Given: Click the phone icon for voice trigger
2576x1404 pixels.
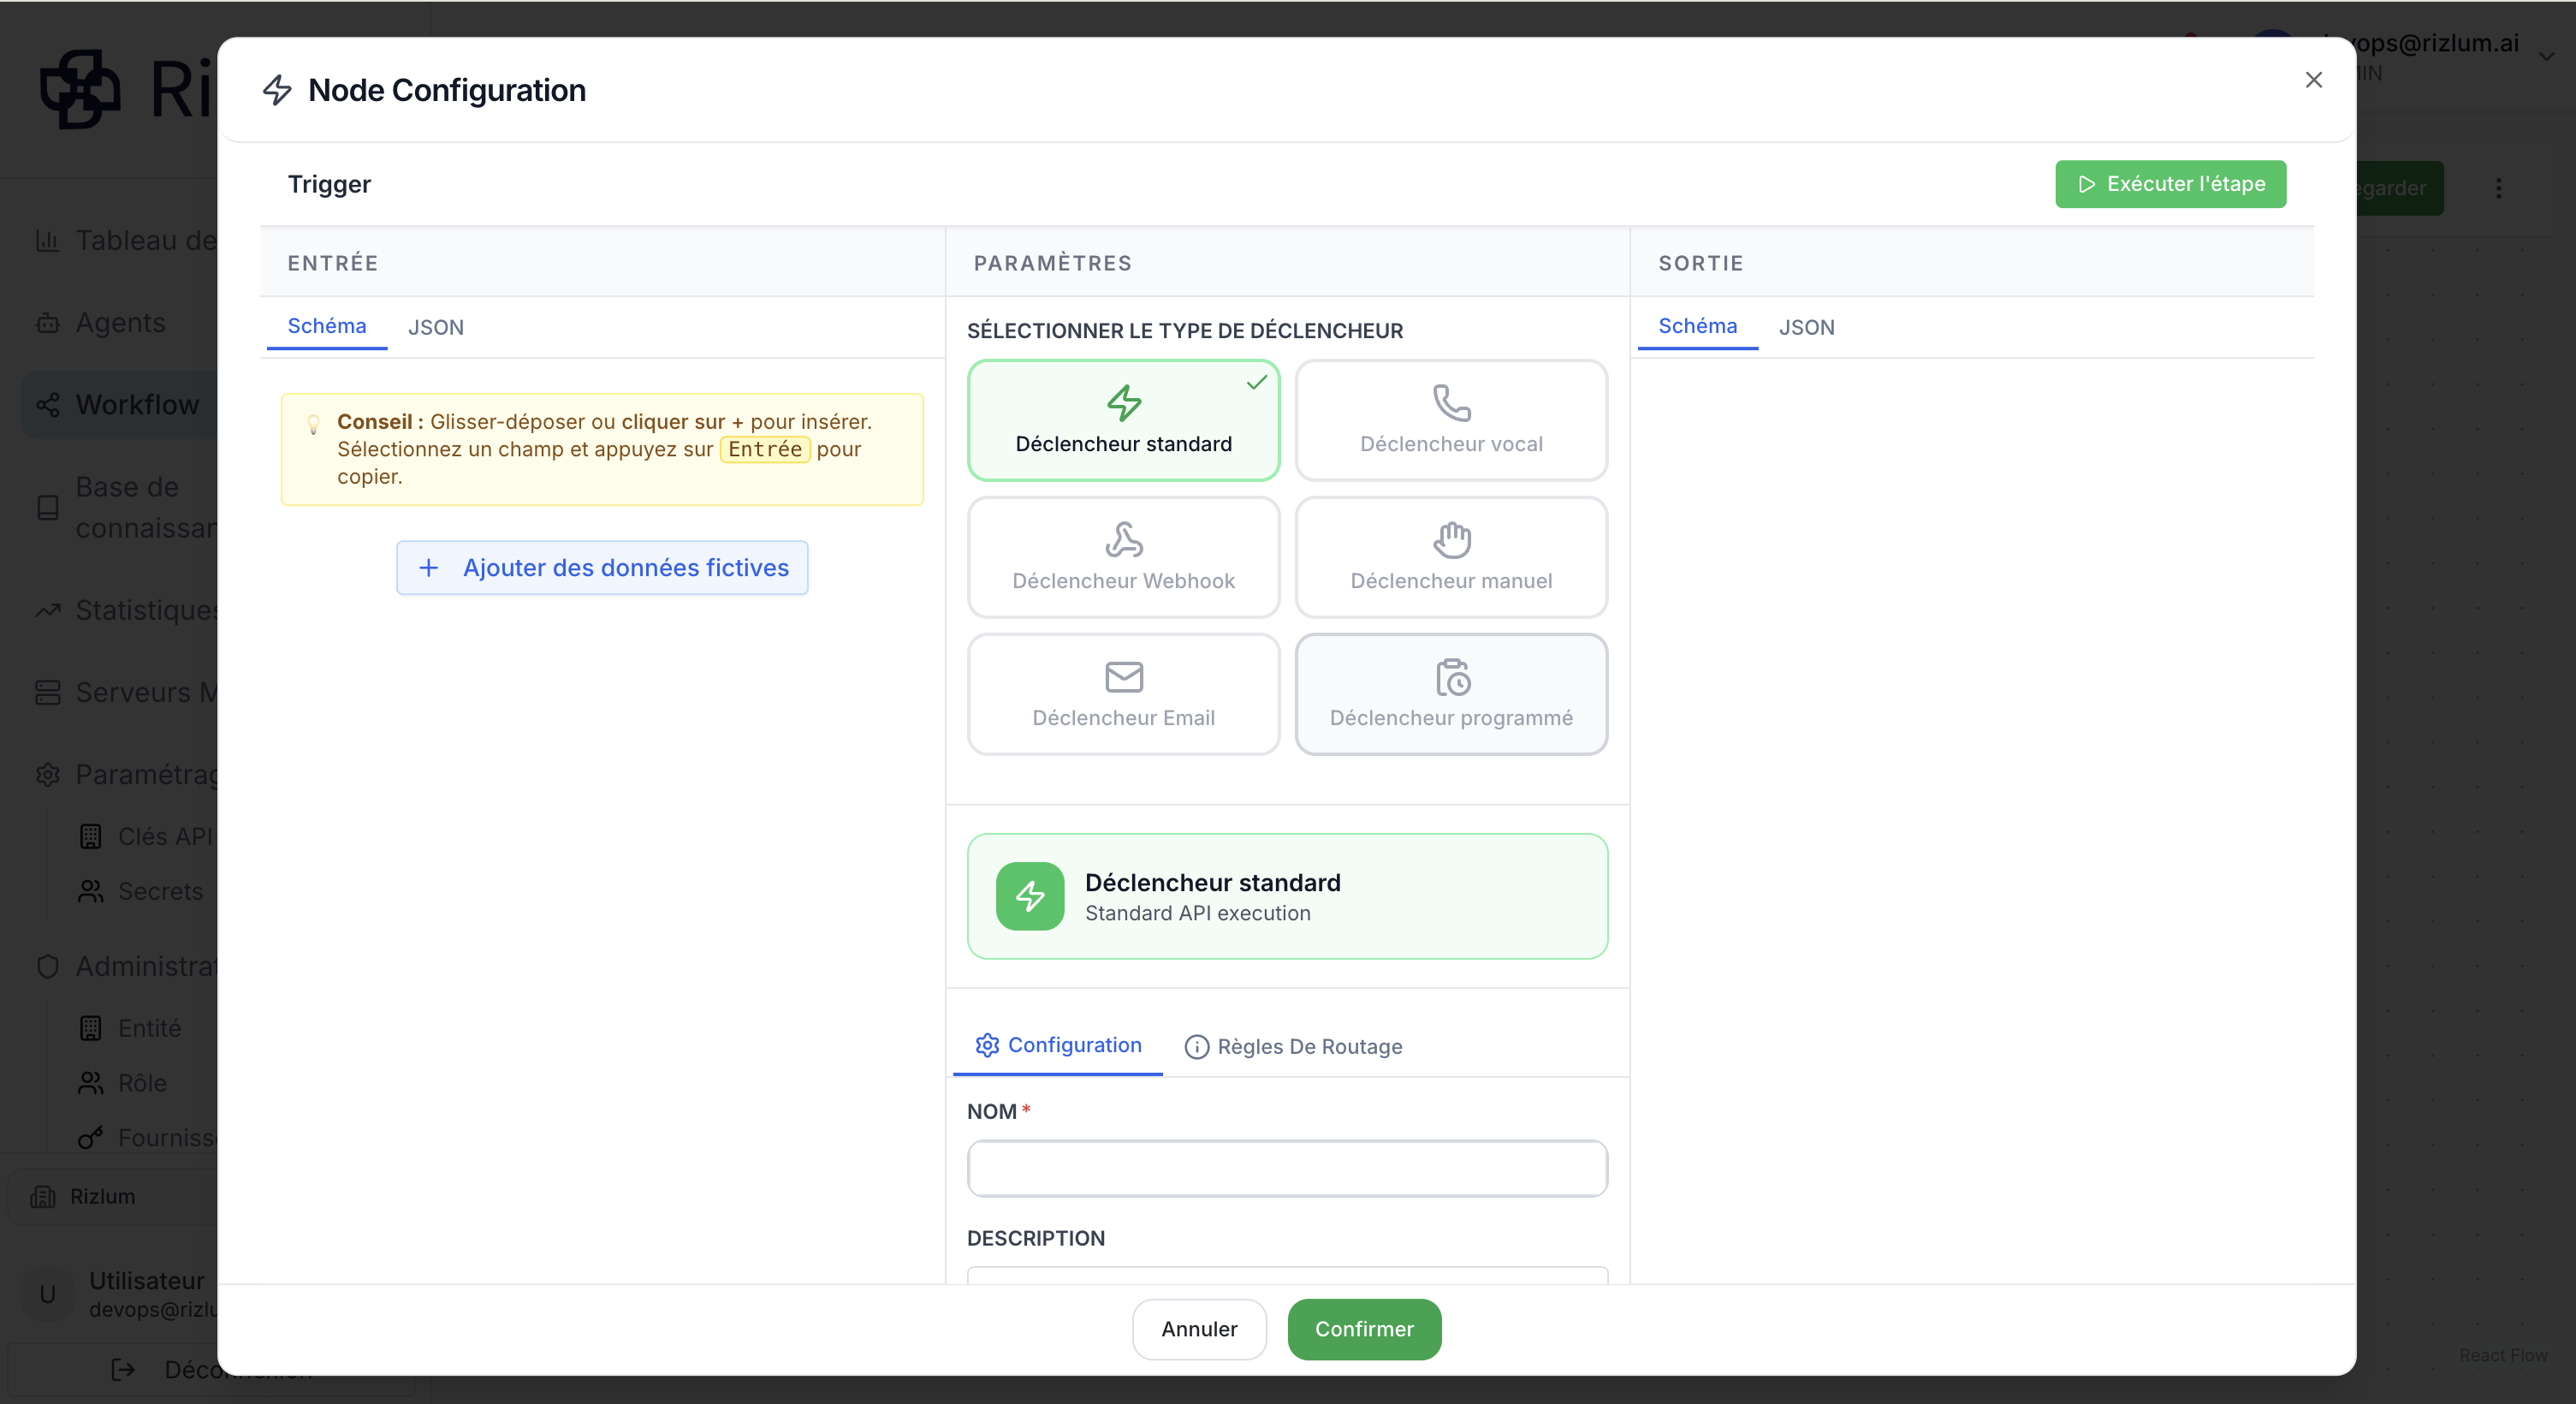Looking at the screenshot, I should 1451,402.
